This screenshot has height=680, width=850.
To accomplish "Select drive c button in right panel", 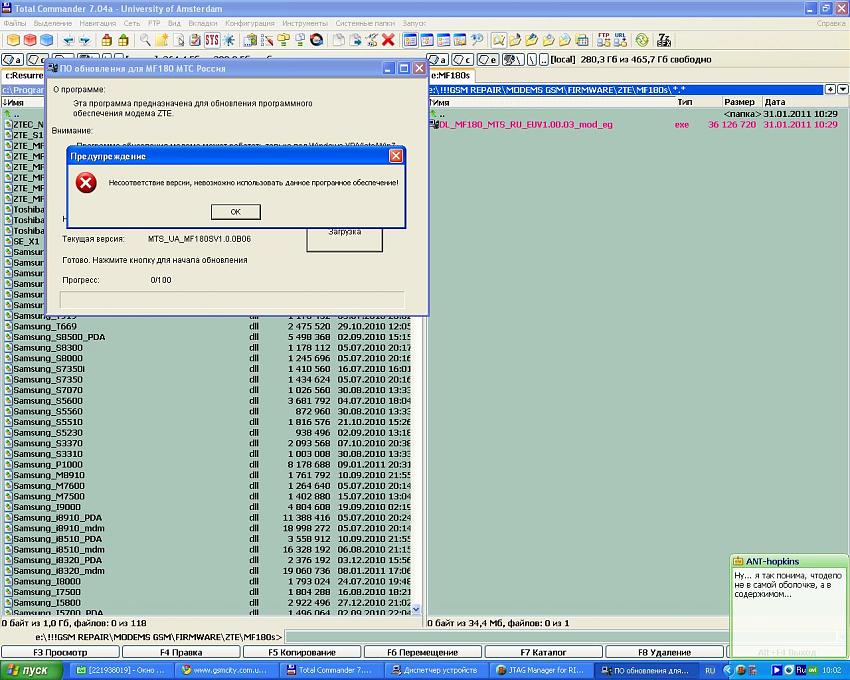I will [463, 60].
